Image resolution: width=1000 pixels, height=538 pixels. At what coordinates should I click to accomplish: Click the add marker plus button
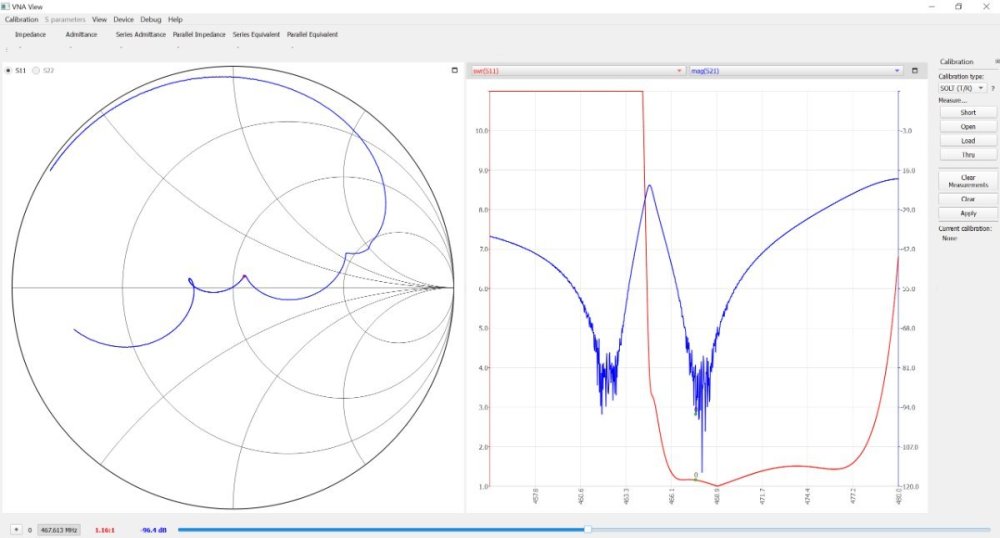(x=16, y=529)
